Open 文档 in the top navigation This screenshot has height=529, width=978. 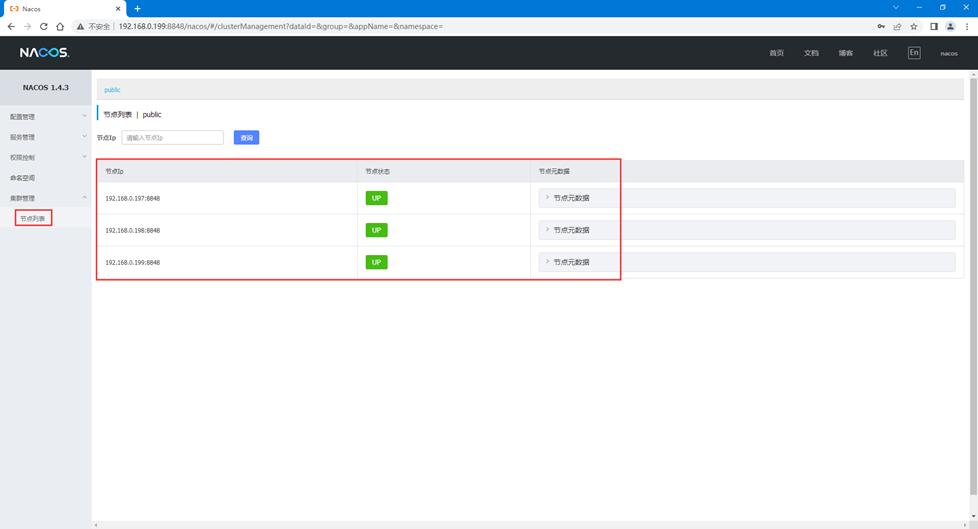[811, 53]
